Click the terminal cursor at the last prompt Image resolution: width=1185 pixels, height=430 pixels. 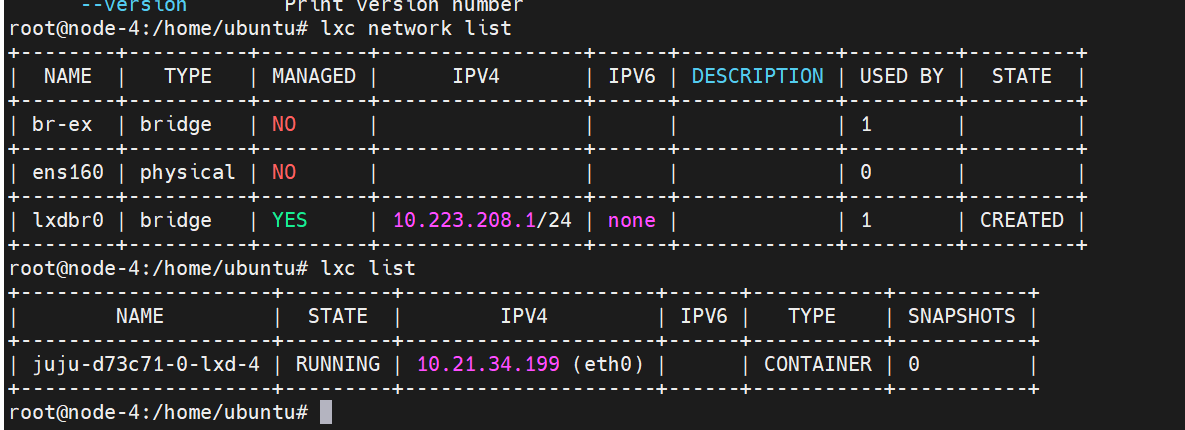[x=324, y=412]
